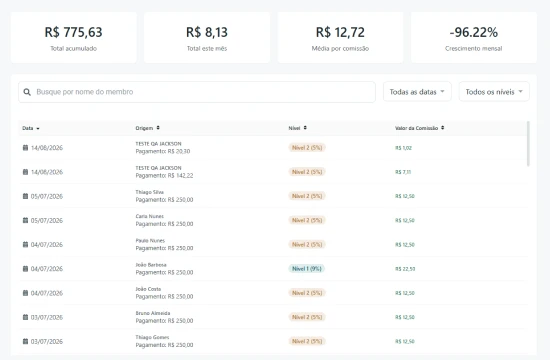550x360 pixels.
Task: Click the sort caret beside the Data header
Action: click(38, 128)
